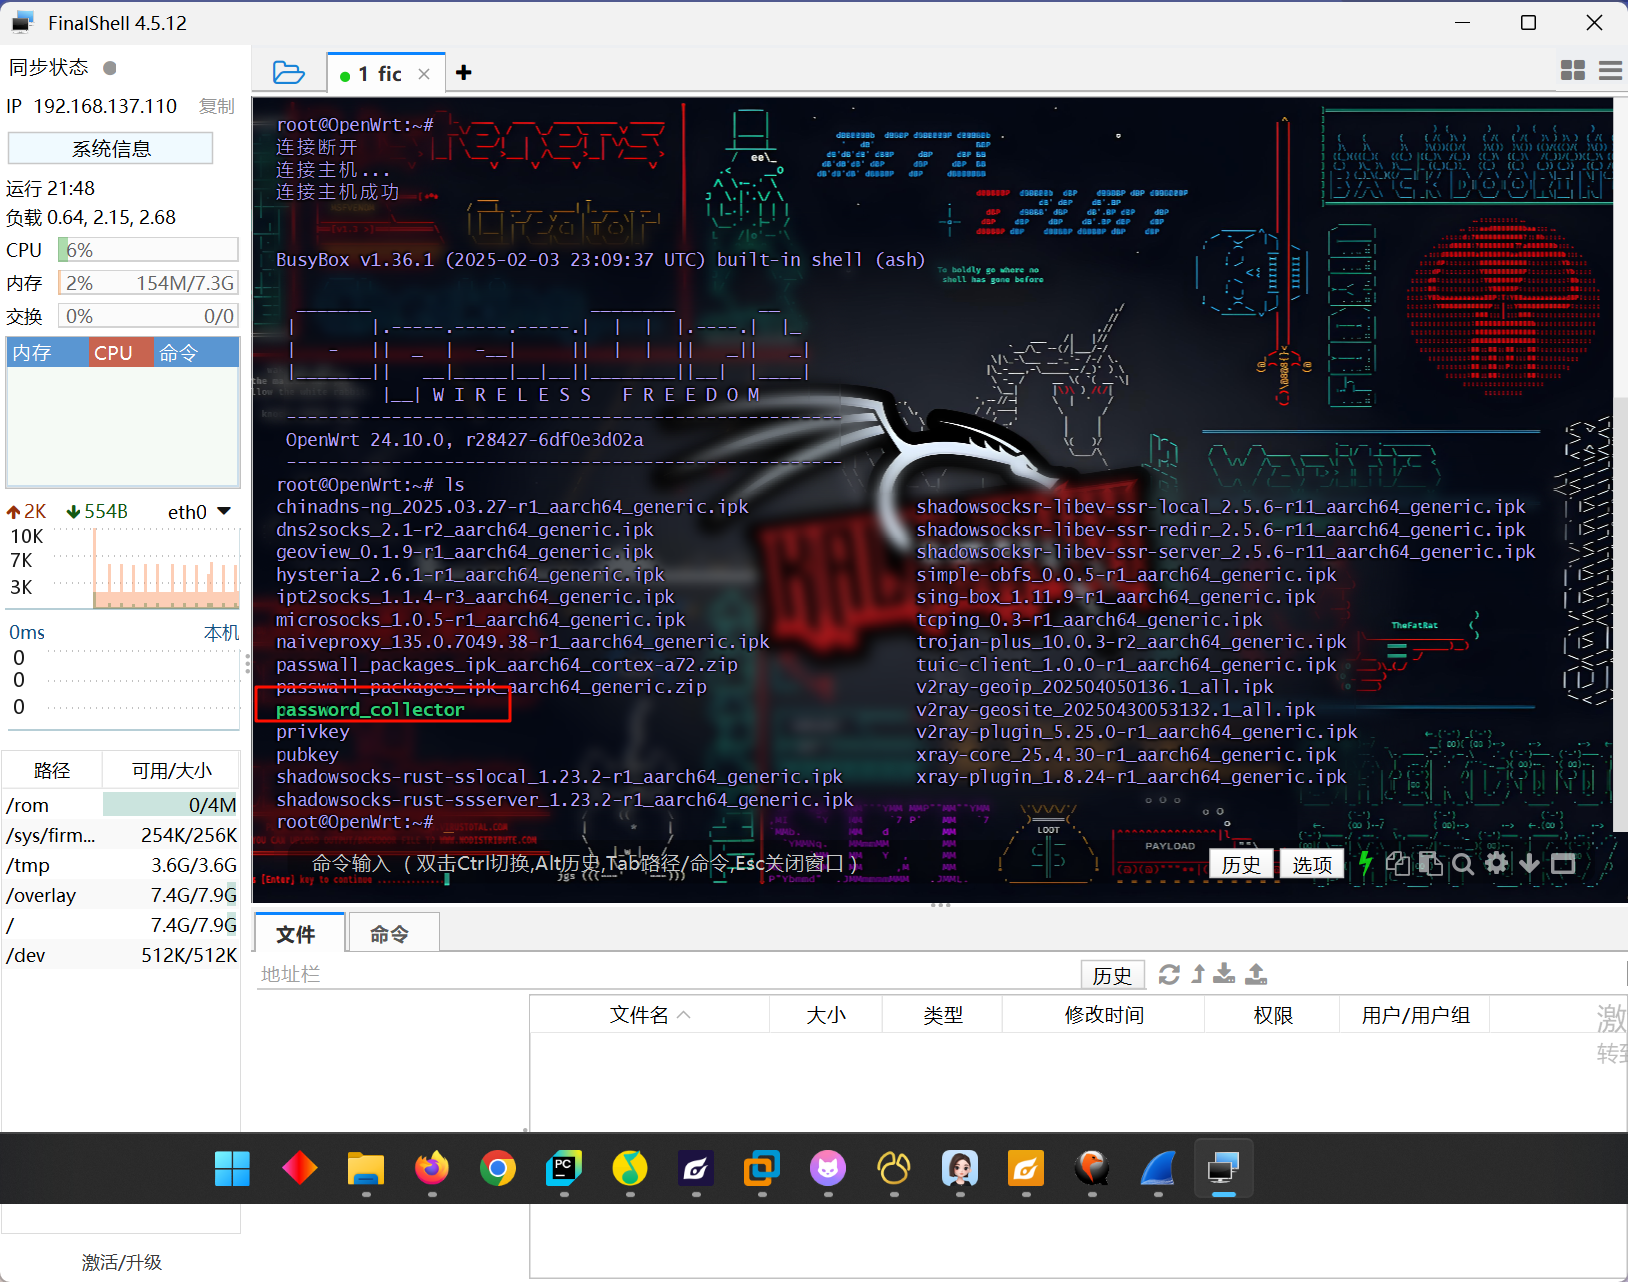Close the '1 fic' session tab
Image resolution: width=1628 pixels, height=1282 pixels.
(x=424, y=74)
